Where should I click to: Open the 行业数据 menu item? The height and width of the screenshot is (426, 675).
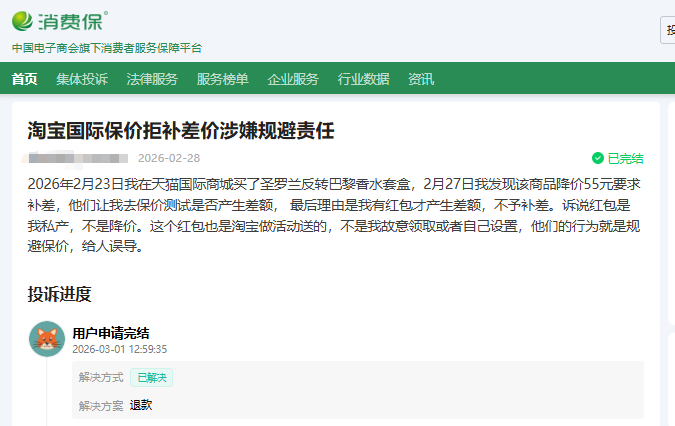click(x=363, y=79)
